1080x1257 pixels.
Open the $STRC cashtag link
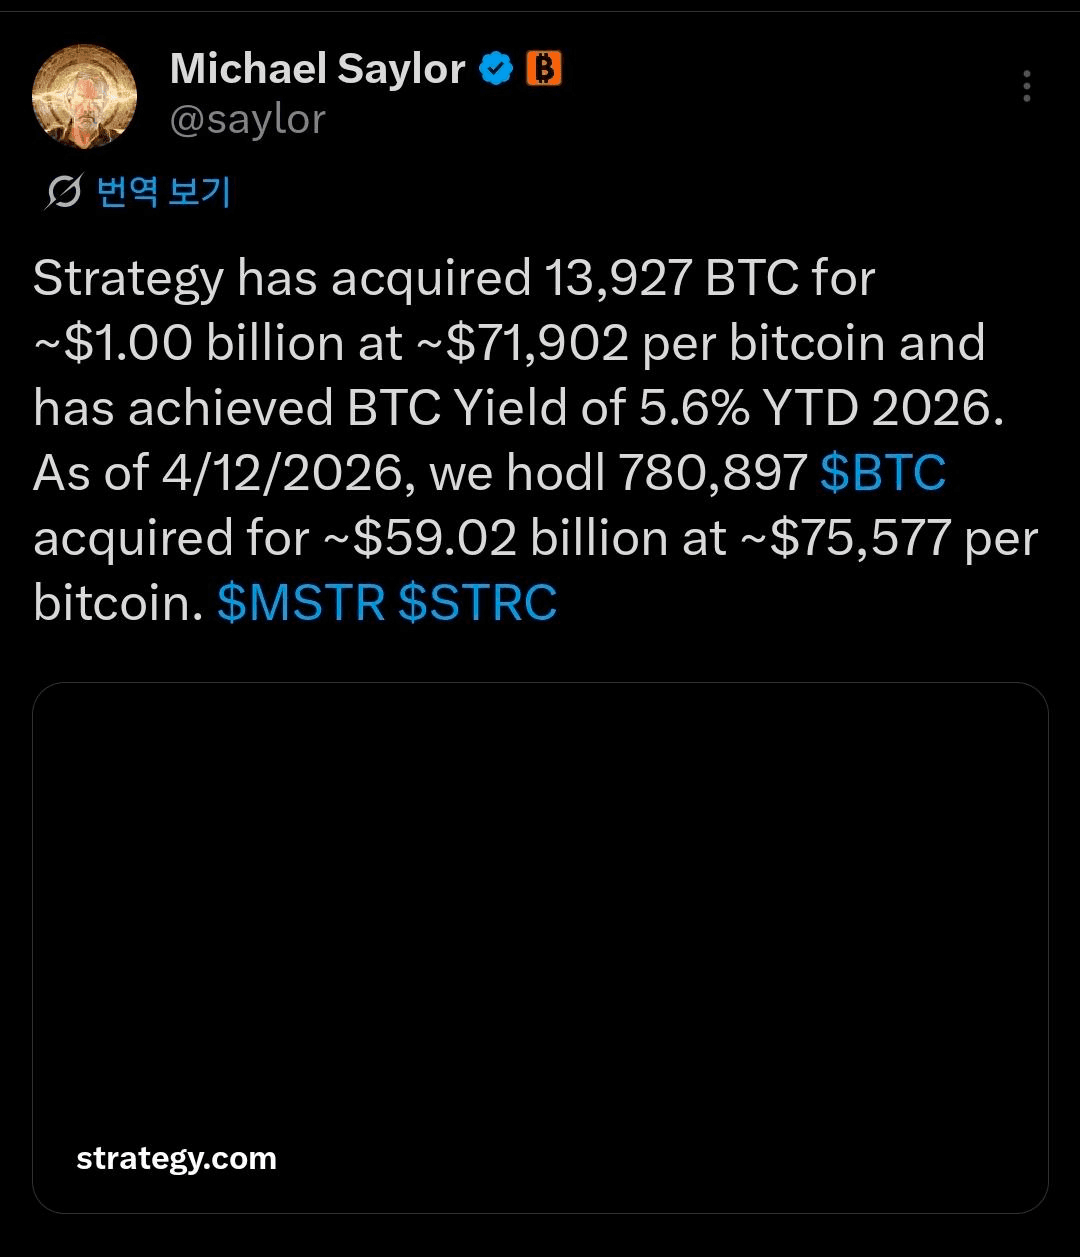pyautogui.click(x=477, y=603)
